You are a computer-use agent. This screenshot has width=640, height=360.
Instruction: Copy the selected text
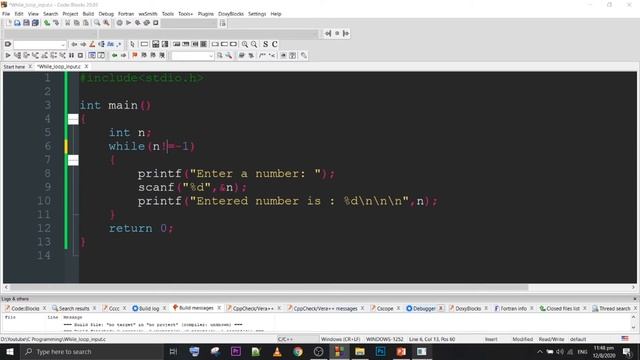point(76,23)
